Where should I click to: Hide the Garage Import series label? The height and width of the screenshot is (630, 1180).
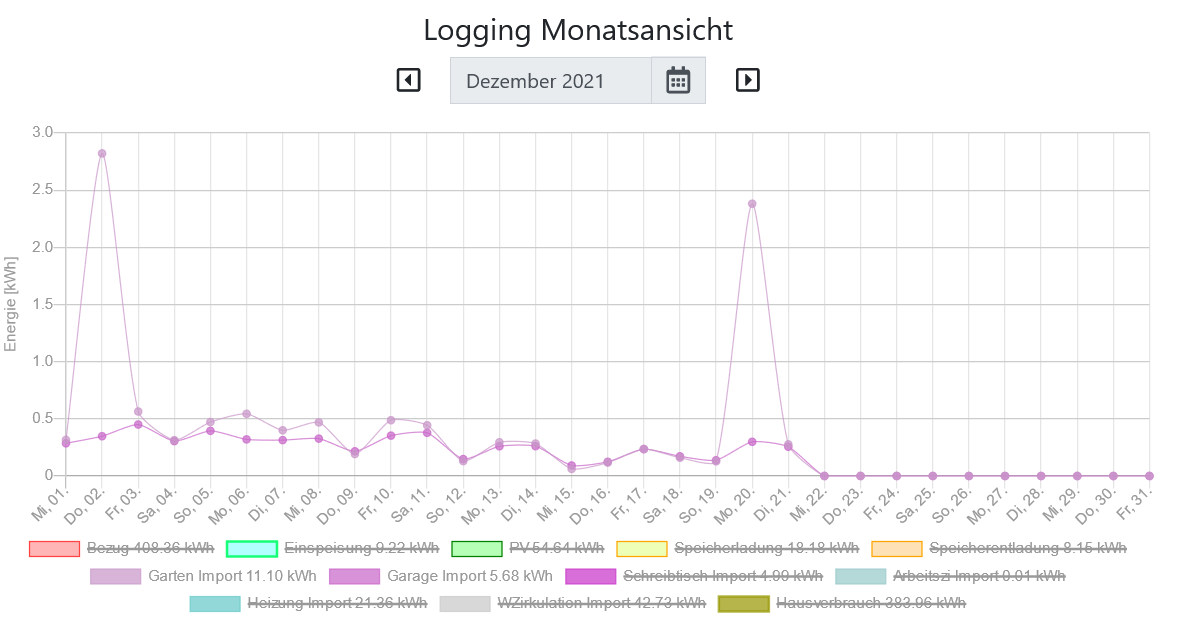point(469,576)
